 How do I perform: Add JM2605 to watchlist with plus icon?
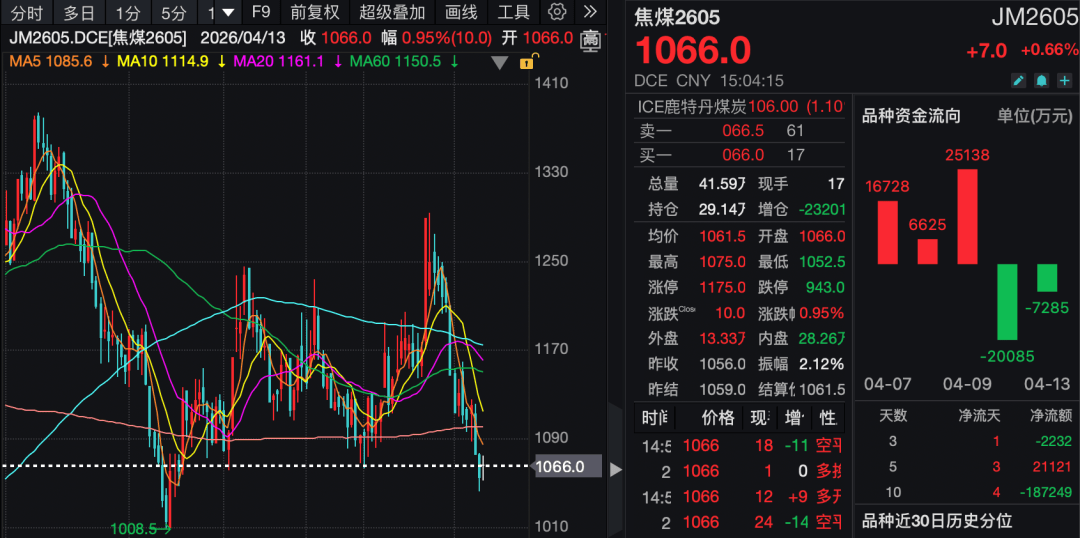click(1065, 81)
